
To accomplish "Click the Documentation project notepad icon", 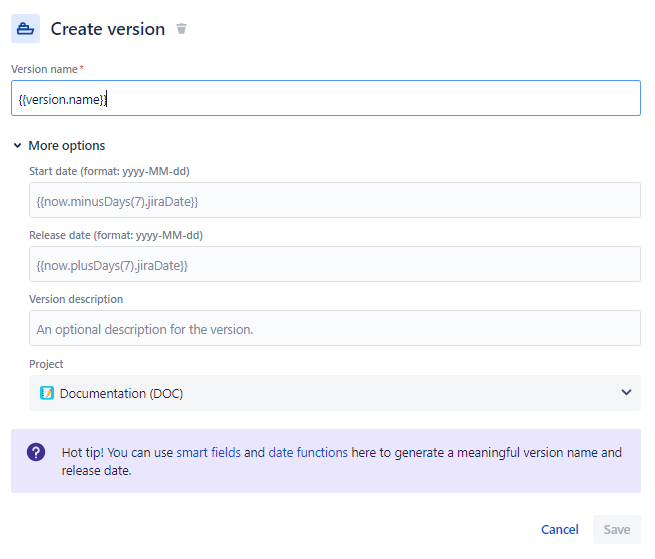I will click(47, 393).
